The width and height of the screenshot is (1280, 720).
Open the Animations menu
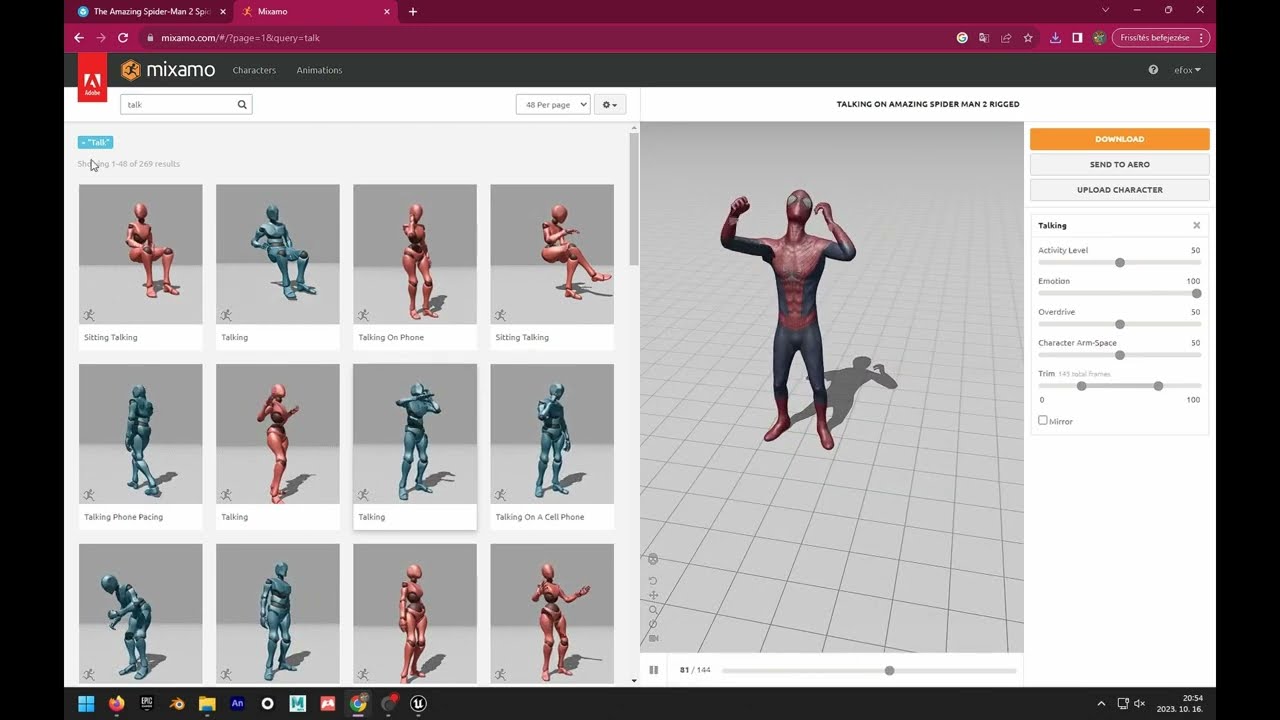pyautogui.click(x=319, y=70)
